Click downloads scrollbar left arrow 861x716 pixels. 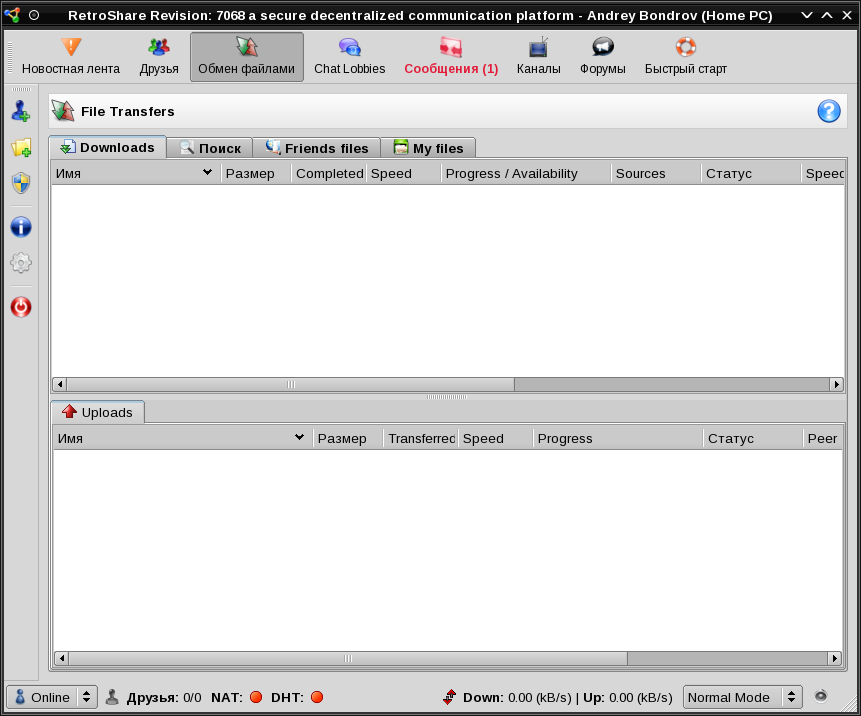point(59,384)
